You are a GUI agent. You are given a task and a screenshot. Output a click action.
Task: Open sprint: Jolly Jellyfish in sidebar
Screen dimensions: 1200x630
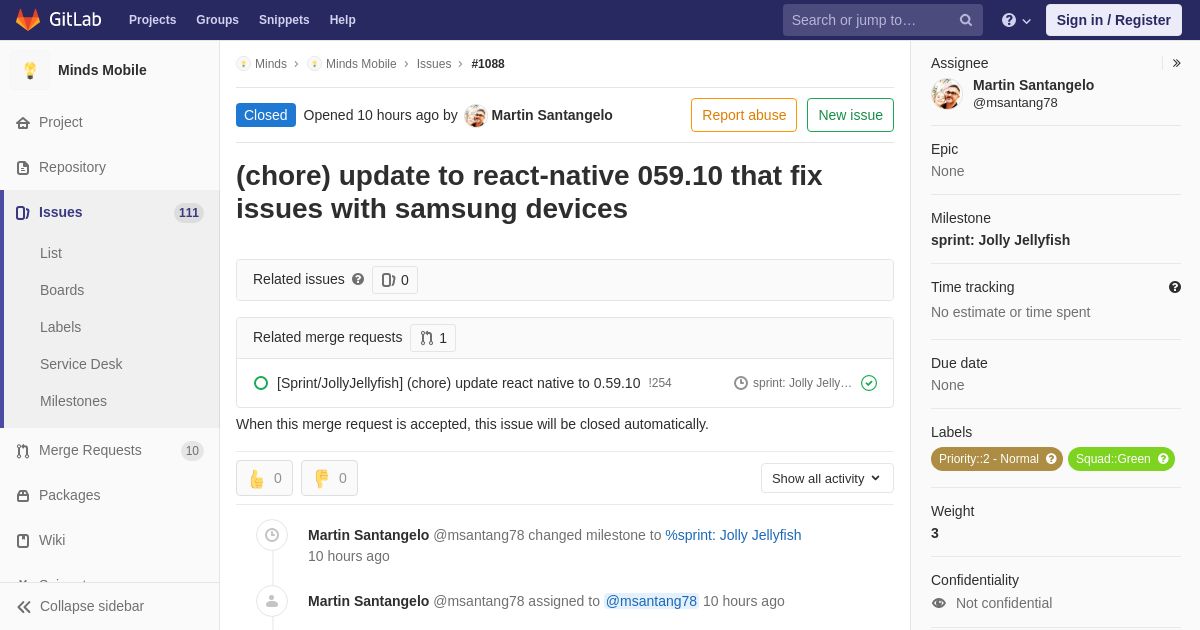pos(1000,240)
